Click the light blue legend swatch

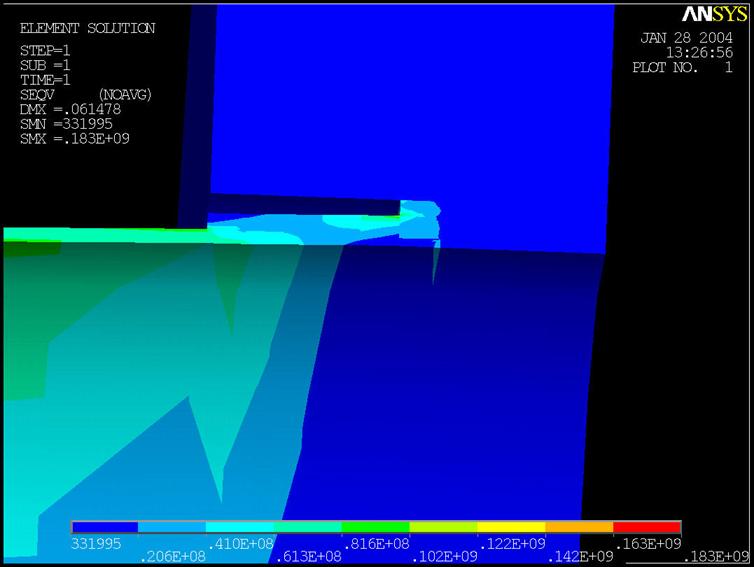[x=172, y=527]
